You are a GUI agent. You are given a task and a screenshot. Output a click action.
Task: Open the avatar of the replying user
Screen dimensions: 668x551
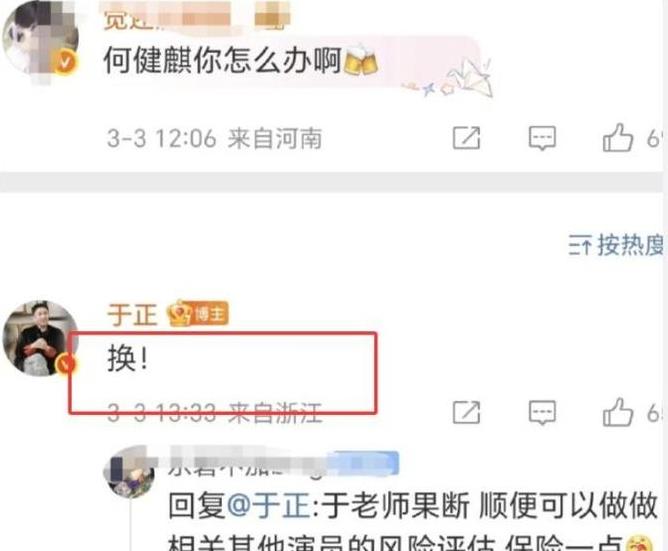(130, 474)
